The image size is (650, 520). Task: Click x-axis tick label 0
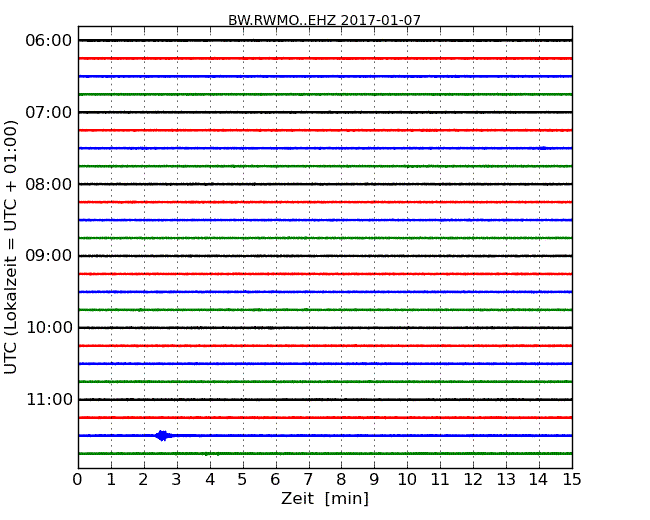(x=78, y=480)
